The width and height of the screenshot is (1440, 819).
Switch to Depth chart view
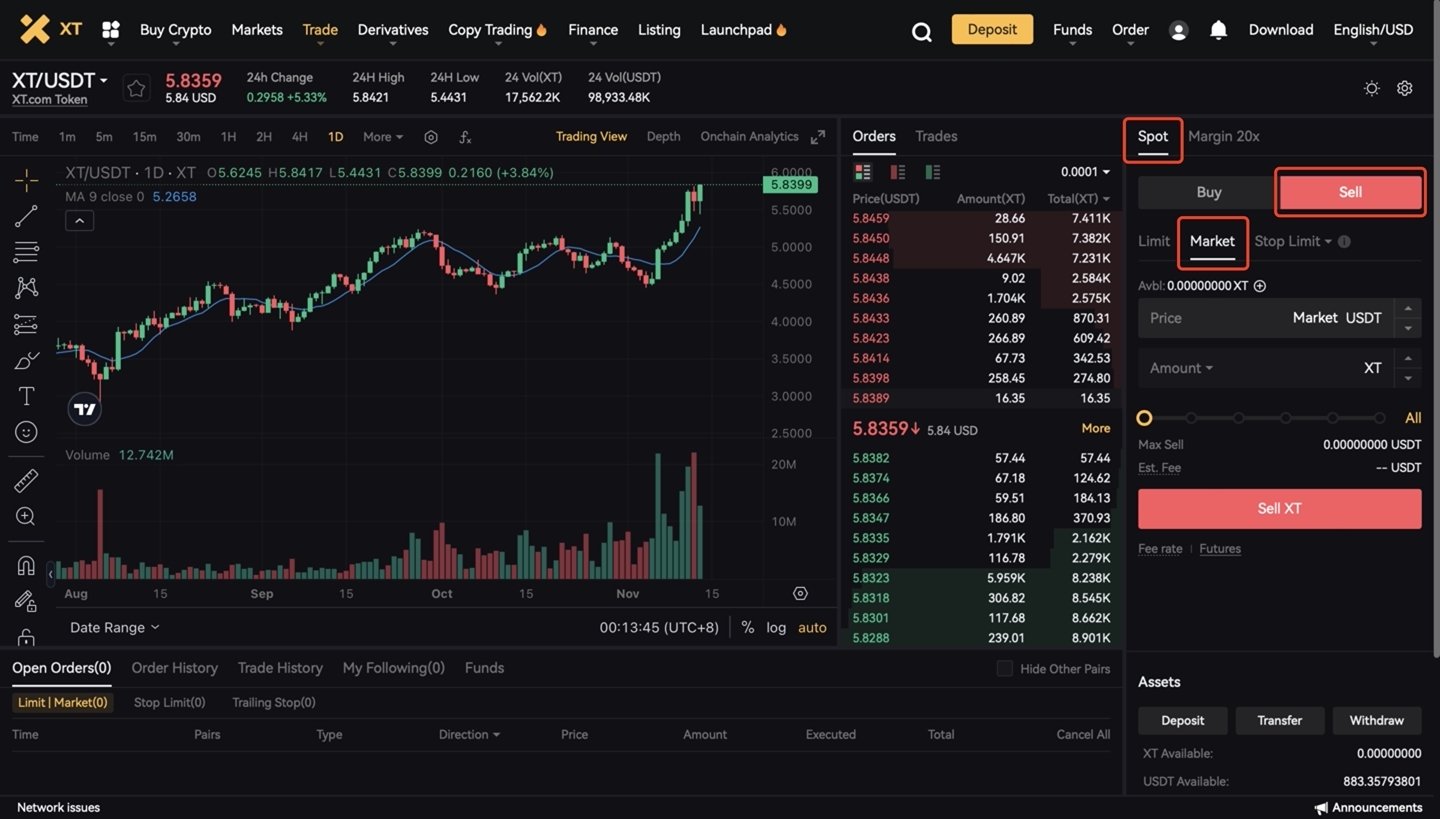coord(663,137)
